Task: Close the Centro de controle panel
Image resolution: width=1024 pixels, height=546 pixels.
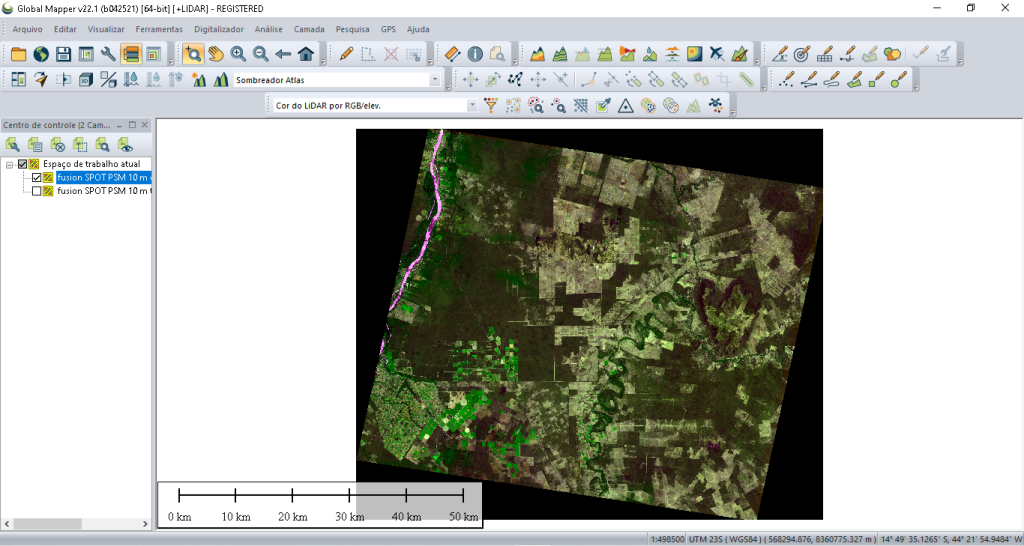Action: click(x=145, y=125)
